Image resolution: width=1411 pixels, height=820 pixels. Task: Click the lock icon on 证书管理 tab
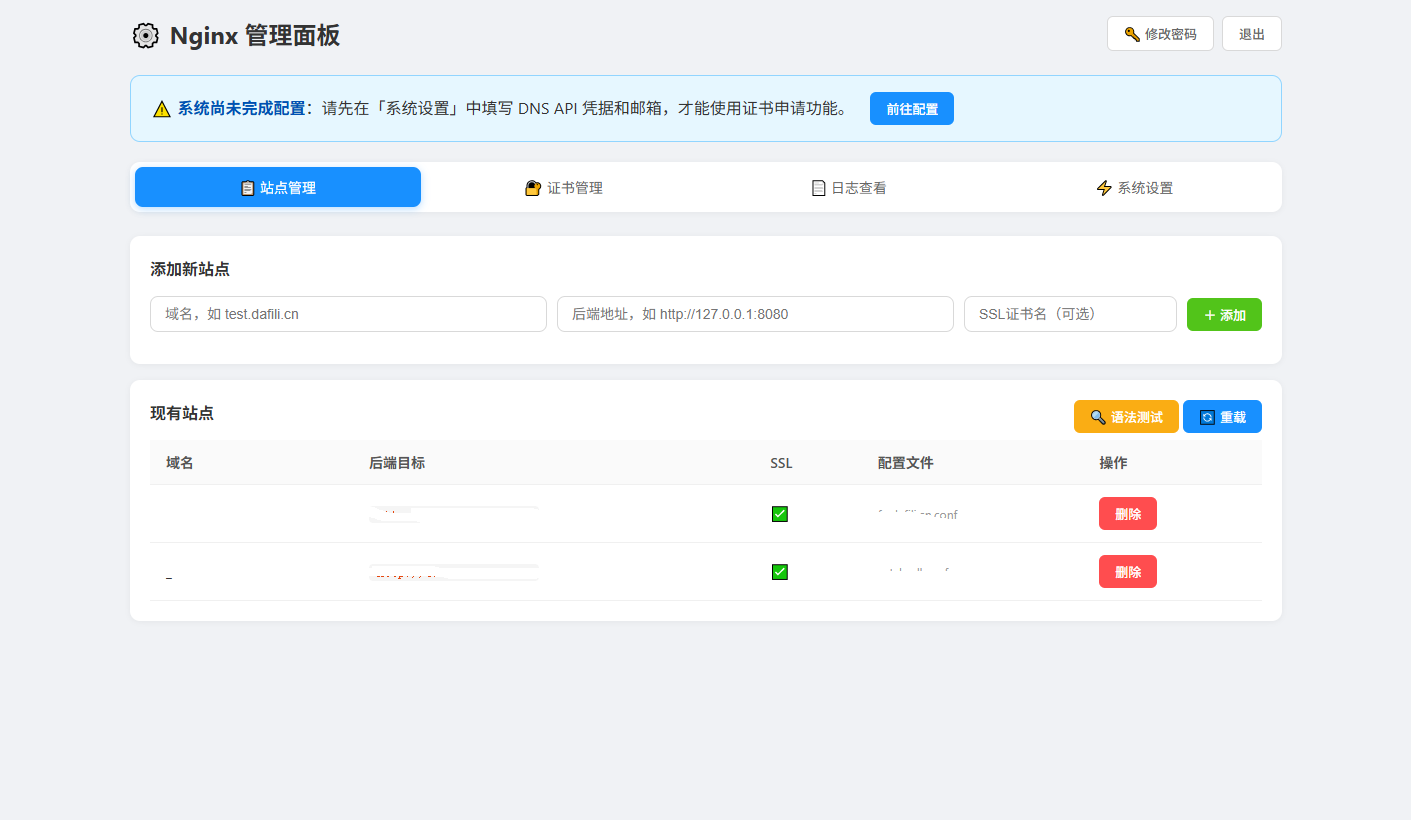pyautogui.click(x=533, y=188)
